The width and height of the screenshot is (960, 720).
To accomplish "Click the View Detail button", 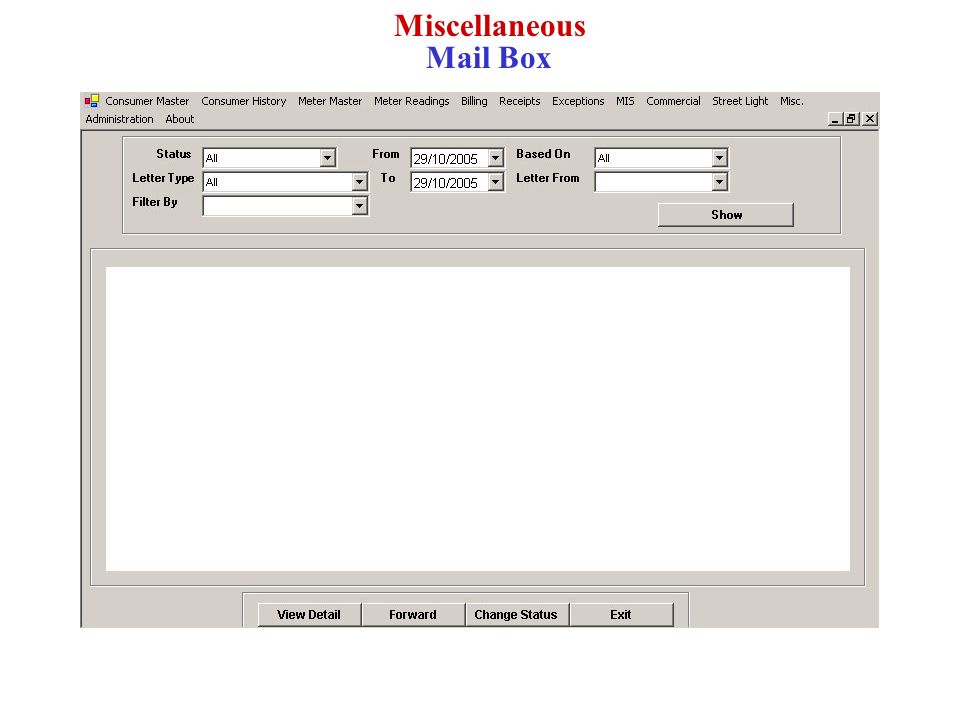I will [x=309, y=615].
